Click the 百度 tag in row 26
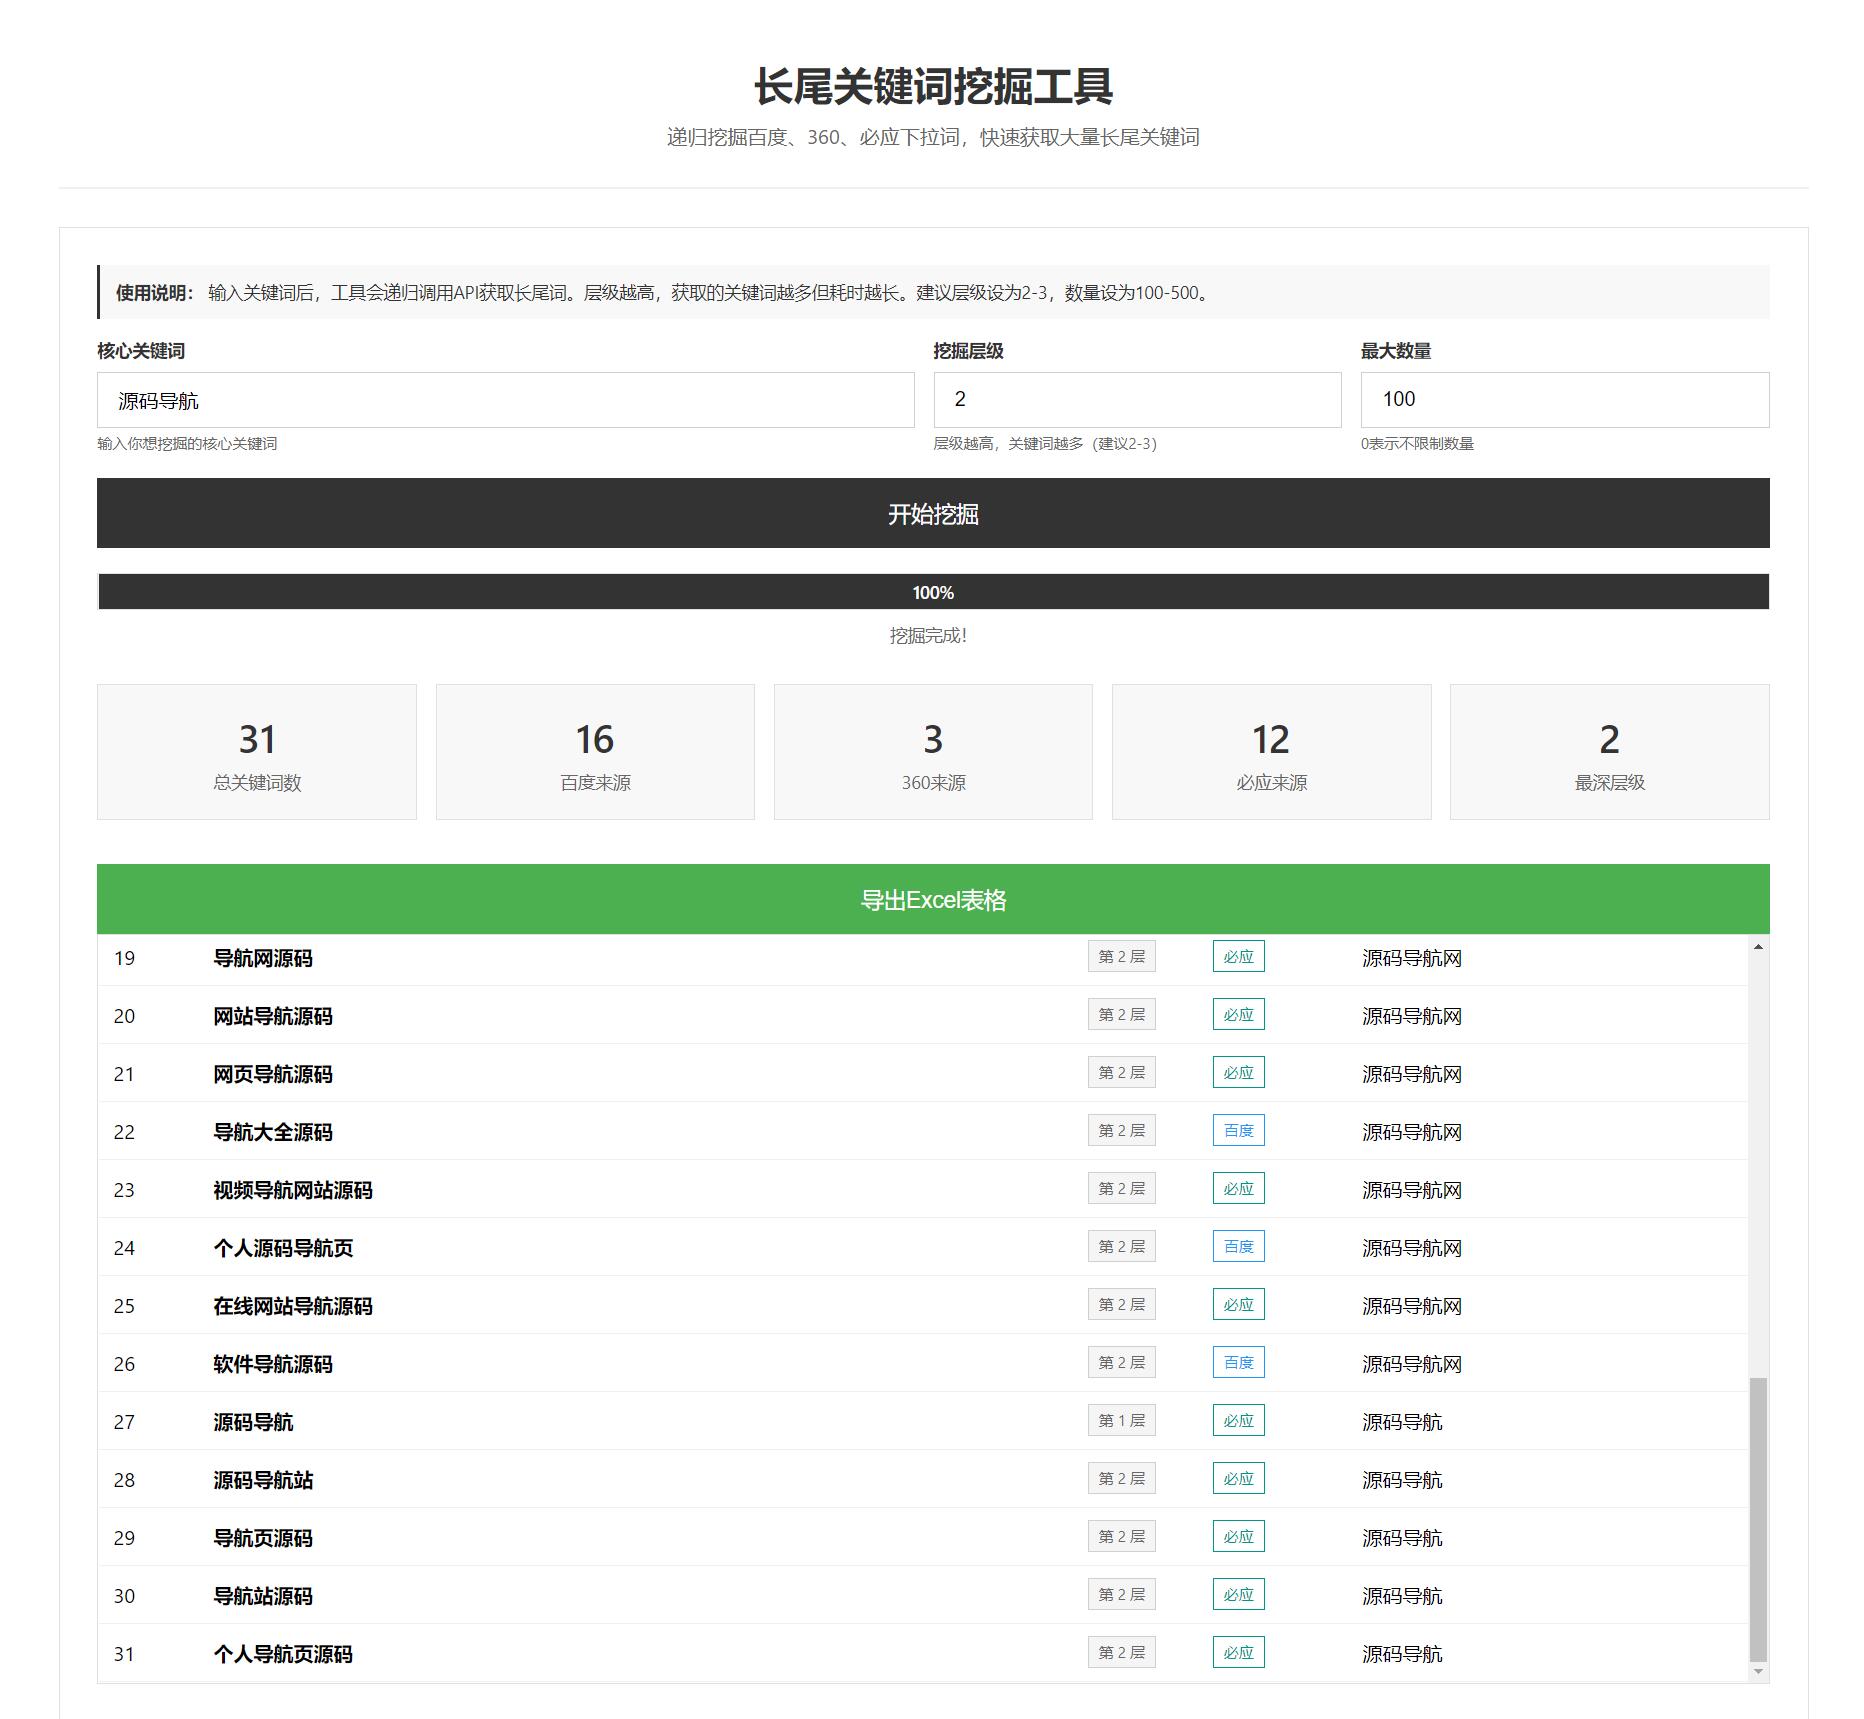 1238,1363
